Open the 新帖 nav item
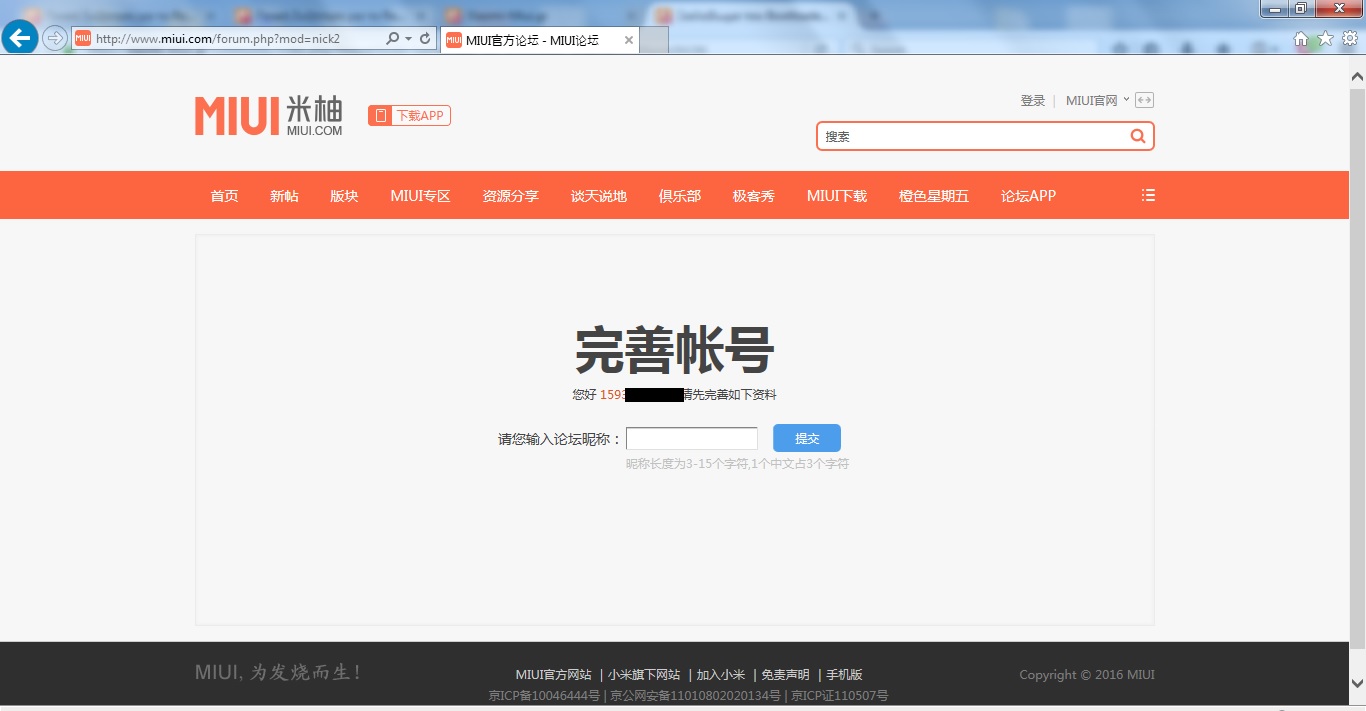This screenshot has height=711, width=1366. click(284, 195)
